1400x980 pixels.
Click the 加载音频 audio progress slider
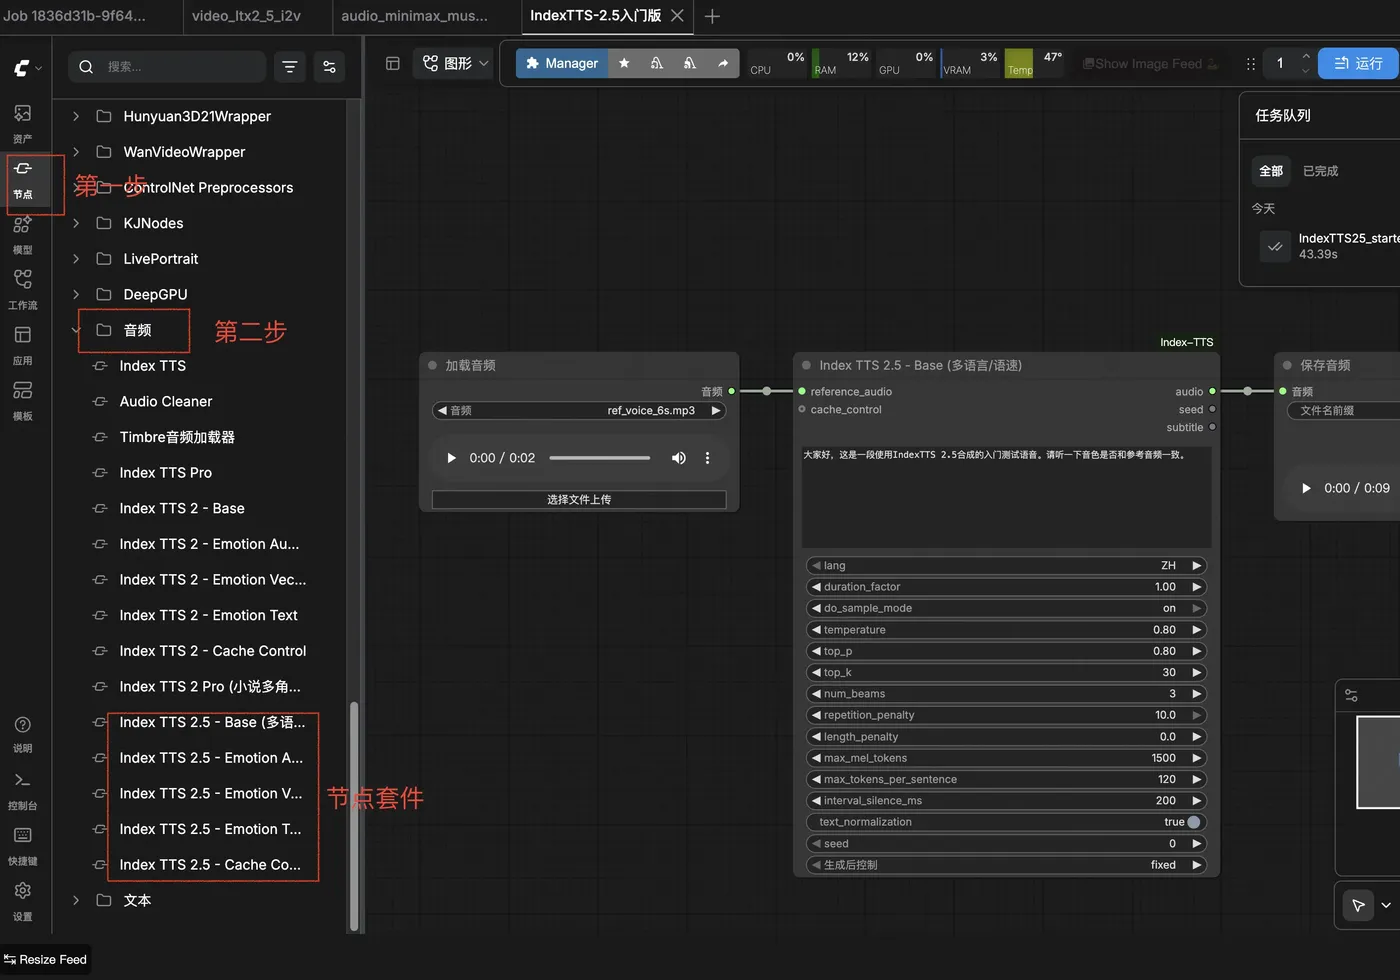(x=600, y=458)
